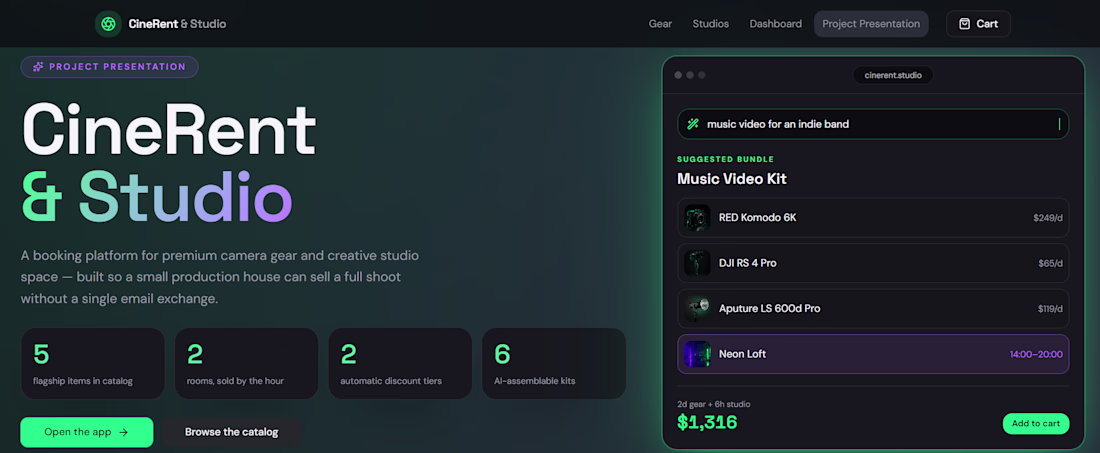Click the Add to cart button

point(1035,423)
